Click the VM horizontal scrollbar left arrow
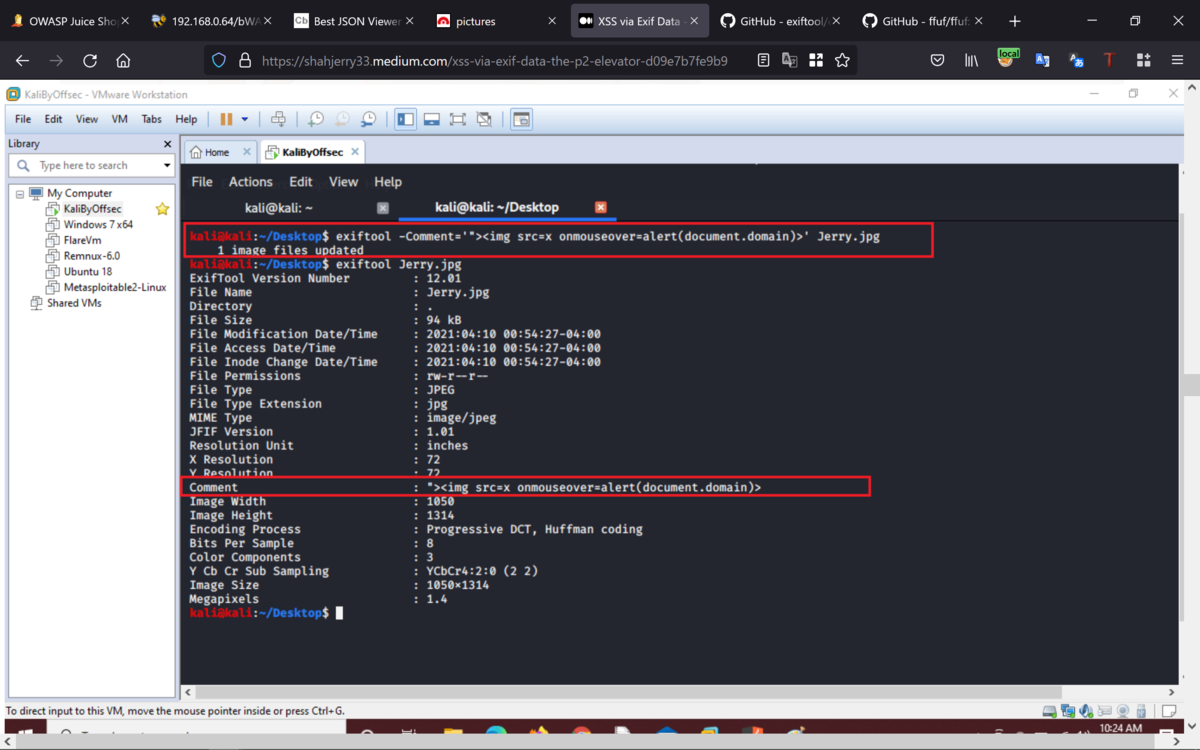1200x750 pixels. point(188,692)
